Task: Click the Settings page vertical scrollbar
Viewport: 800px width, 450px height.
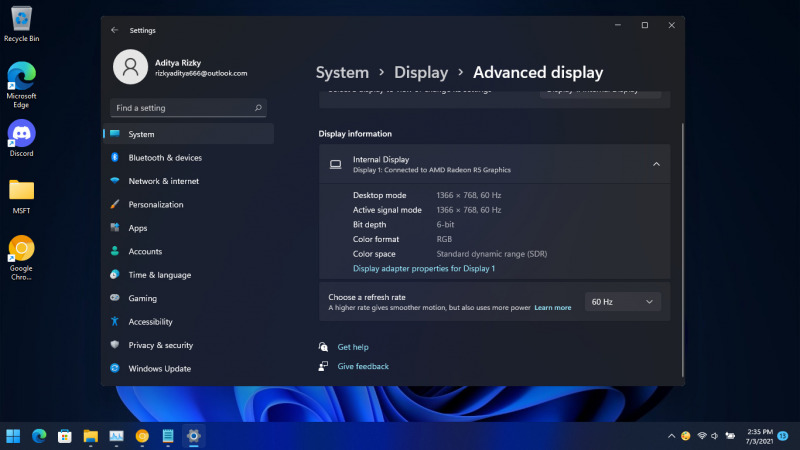Action: point(682,250)
